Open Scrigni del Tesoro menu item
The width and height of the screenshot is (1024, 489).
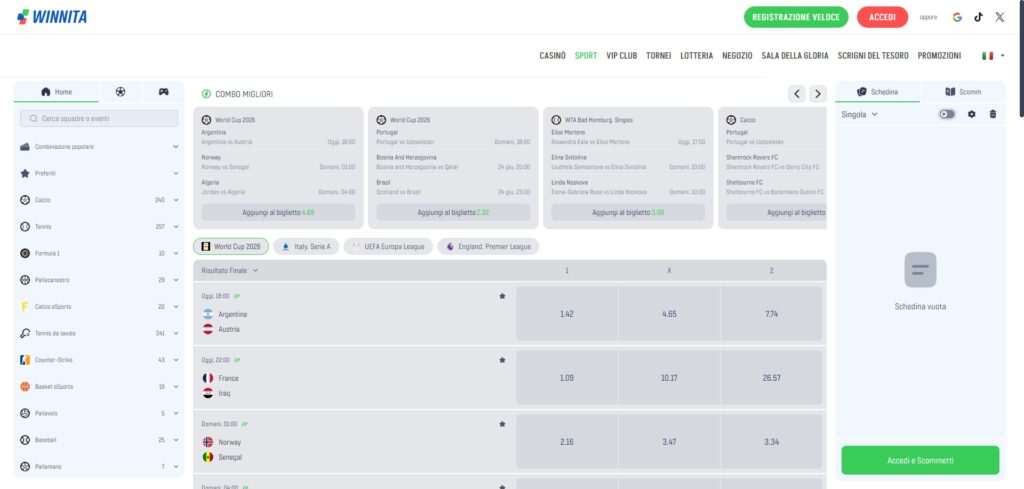point(873,56)
